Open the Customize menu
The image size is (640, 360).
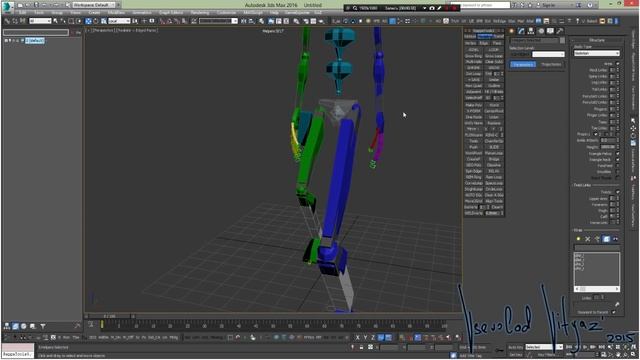(226, 13)
